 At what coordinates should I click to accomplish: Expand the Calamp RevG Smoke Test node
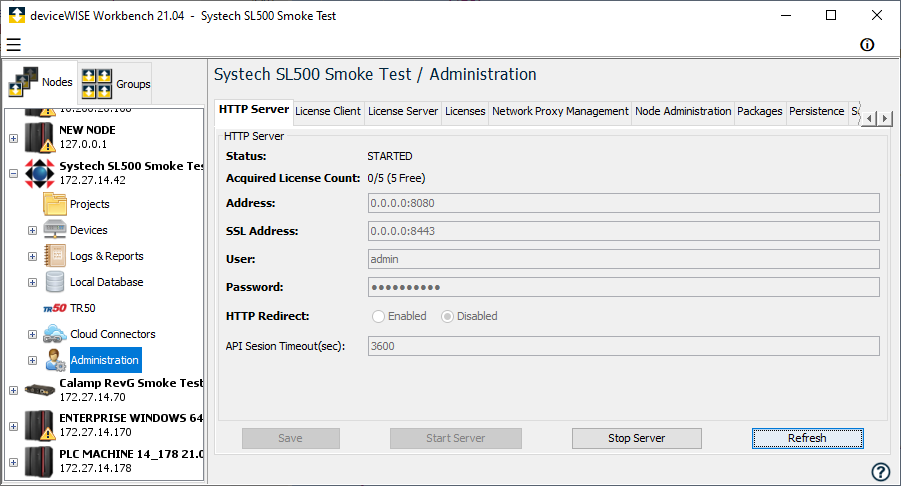(14, 391)
